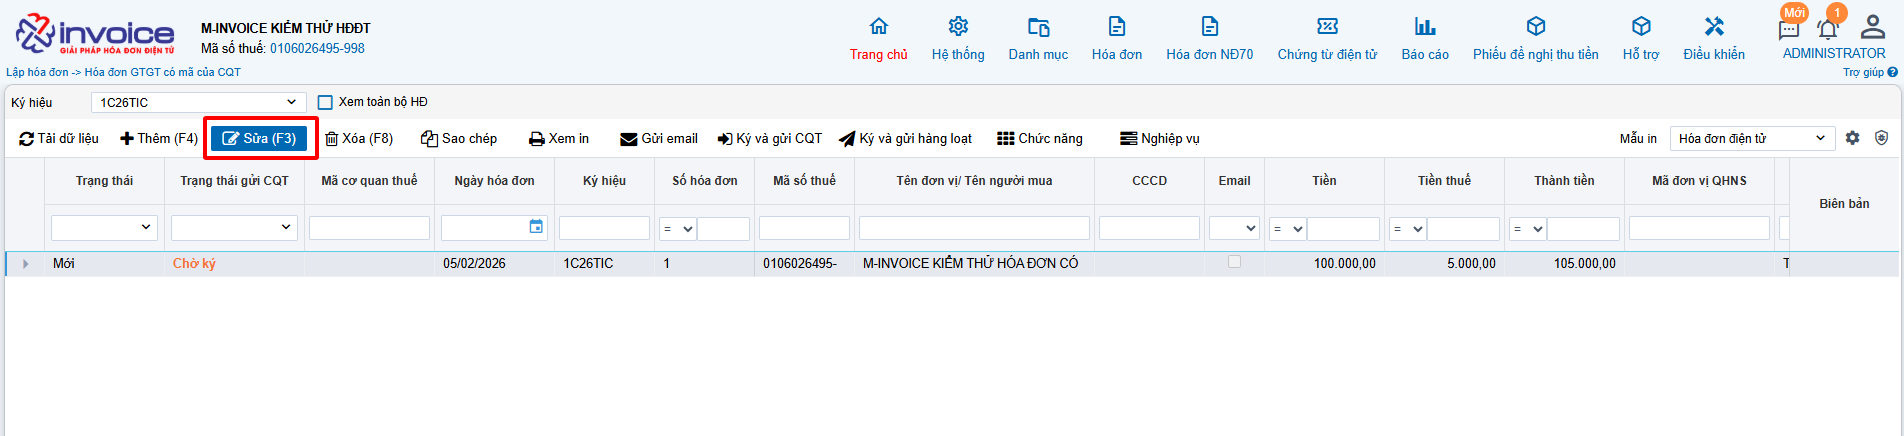The image size is (1904, 436).
Task: Tick the Email checkbox in invoice row
Action: [x=1234, y=262]
